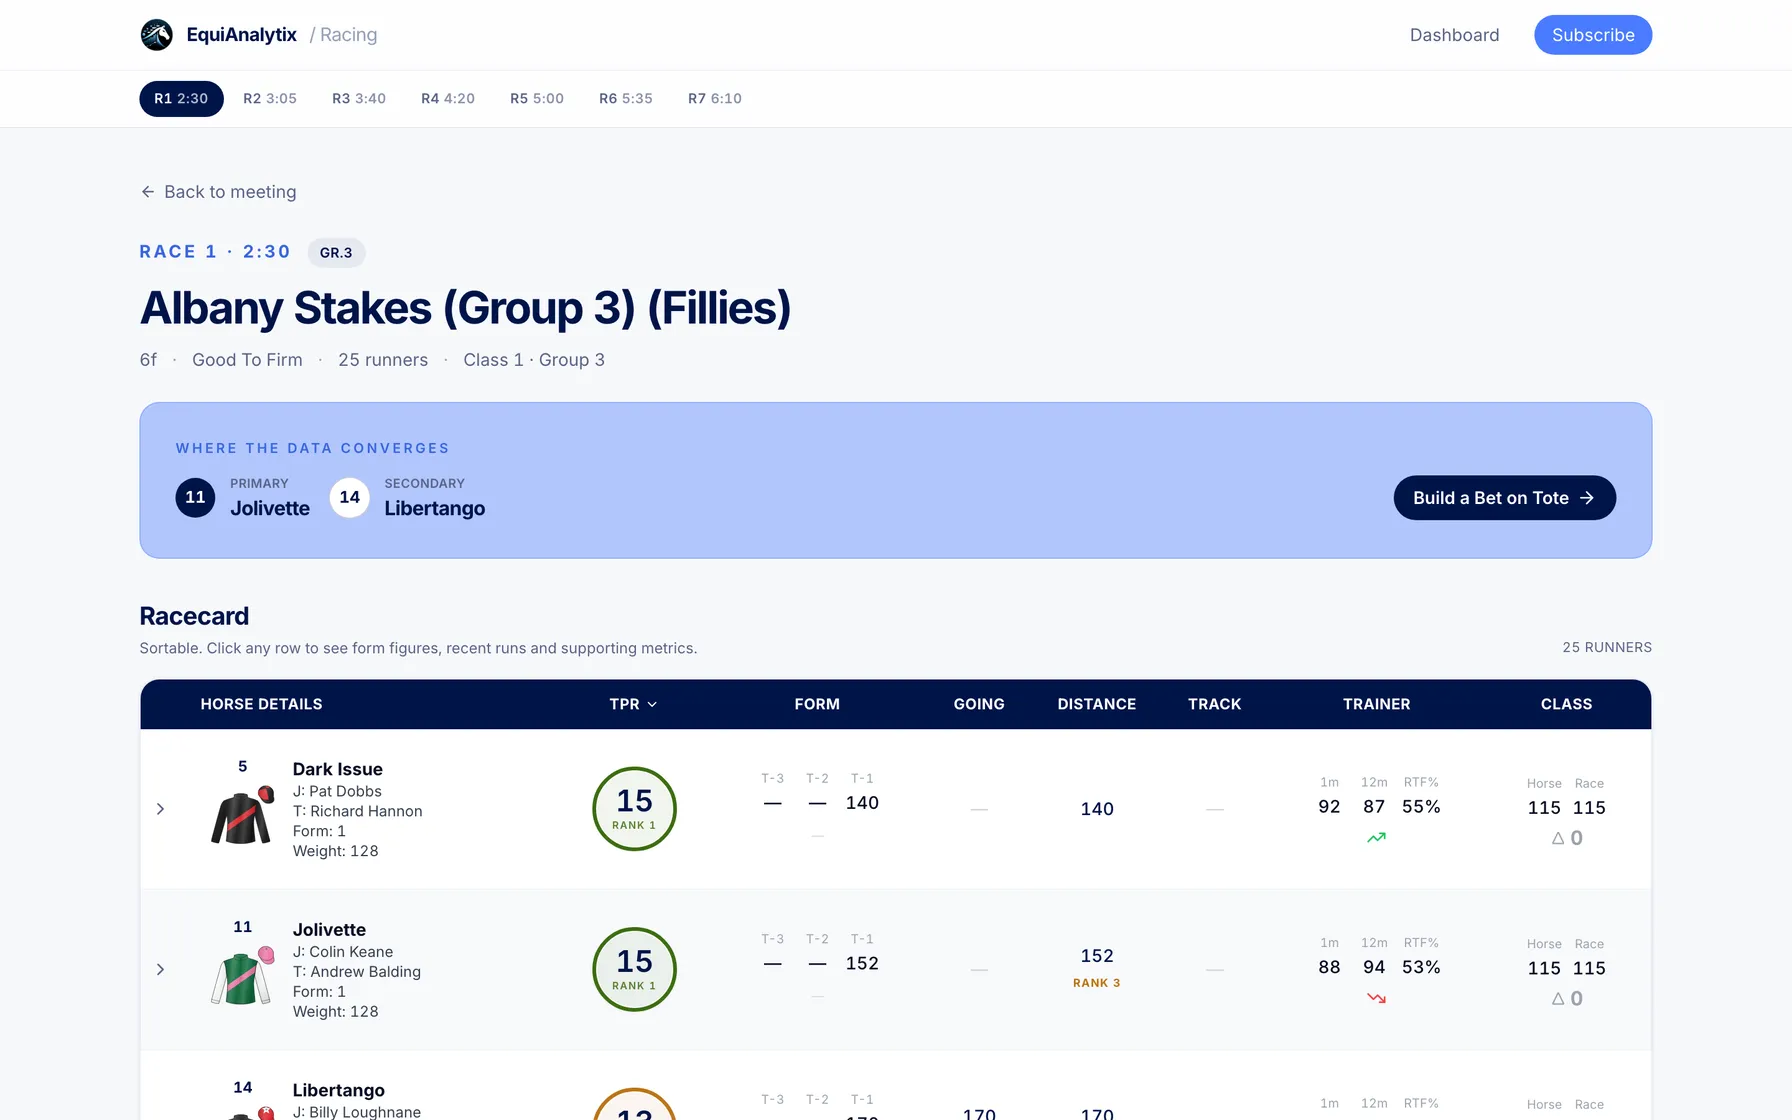The image size is (1792, 1120).
Task: Click the Dark Issue horse name
Action: 337,769
